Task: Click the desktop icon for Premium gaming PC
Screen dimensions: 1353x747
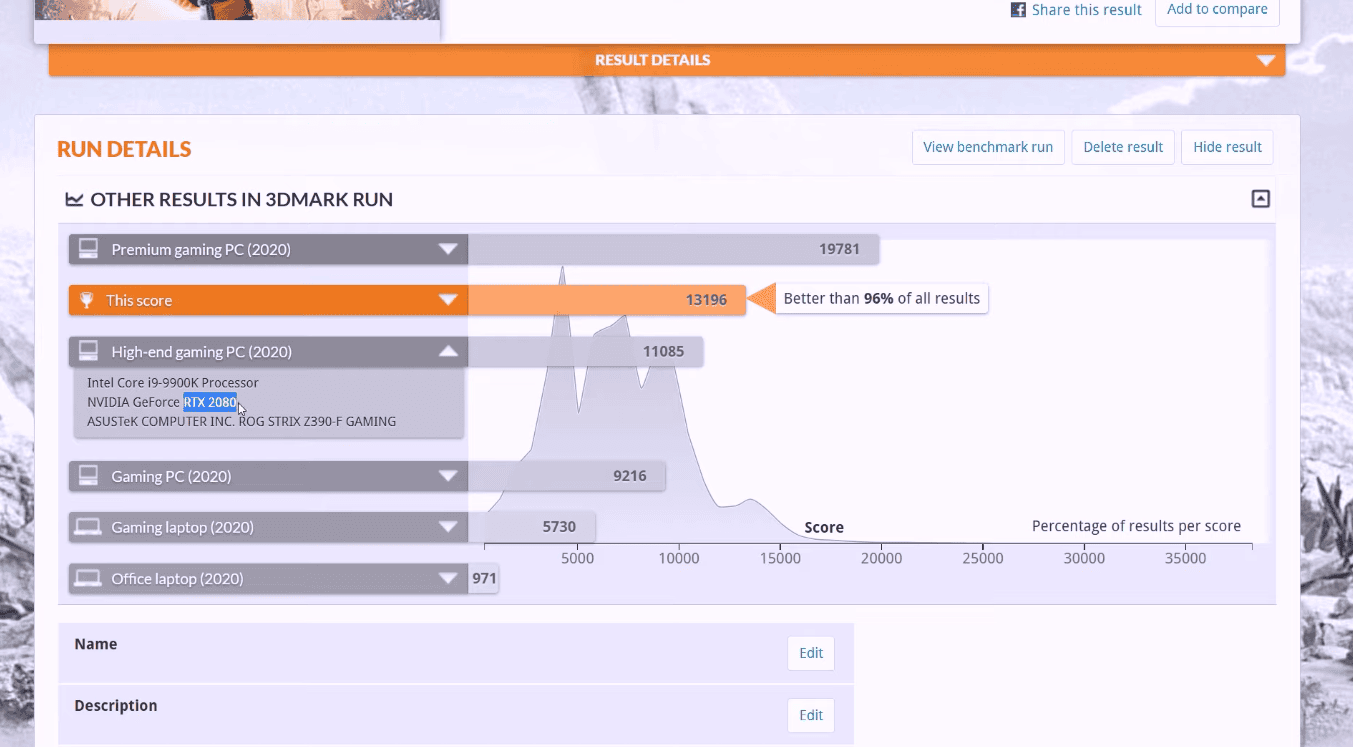Action: pos(88,249)
